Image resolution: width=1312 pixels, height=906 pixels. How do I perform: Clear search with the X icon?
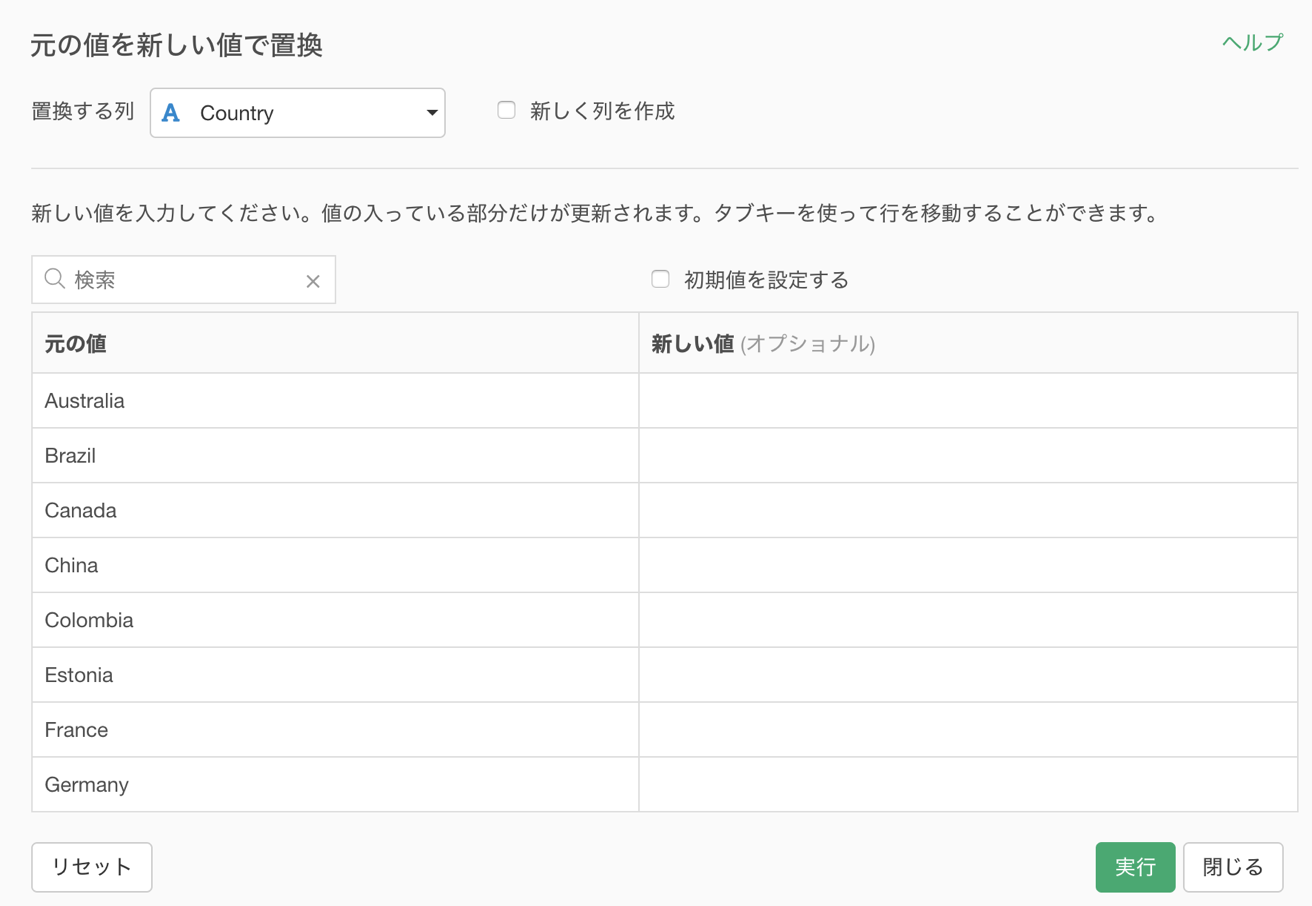pyautogui.click(x=313, y=281)
